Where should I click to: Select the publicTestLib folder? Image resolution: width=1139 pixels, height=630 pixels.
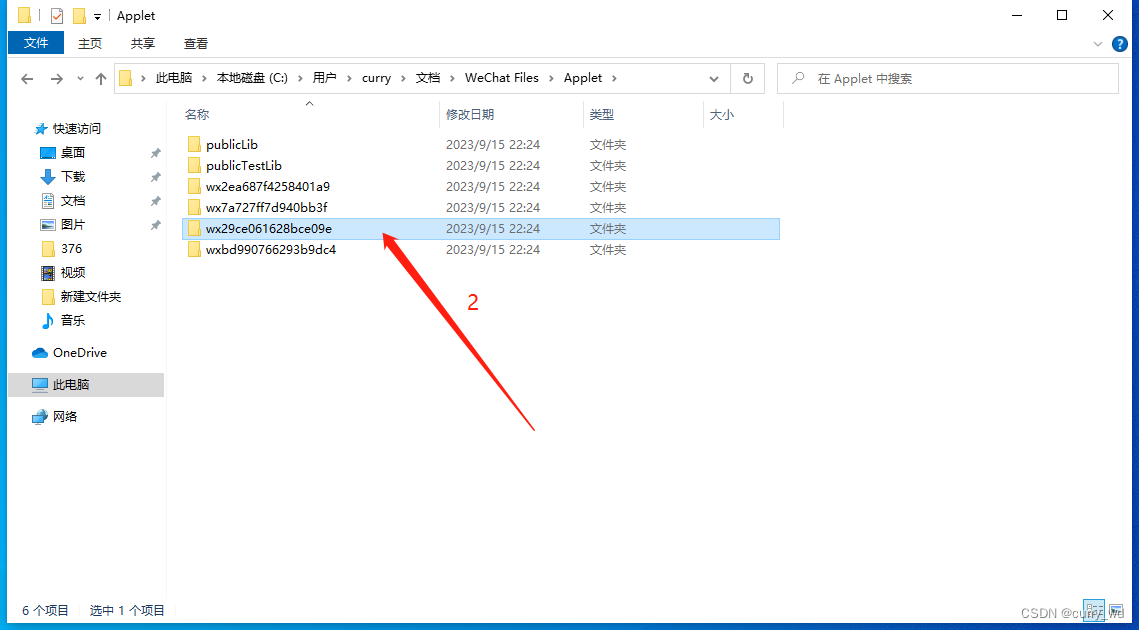coord(480,166)
